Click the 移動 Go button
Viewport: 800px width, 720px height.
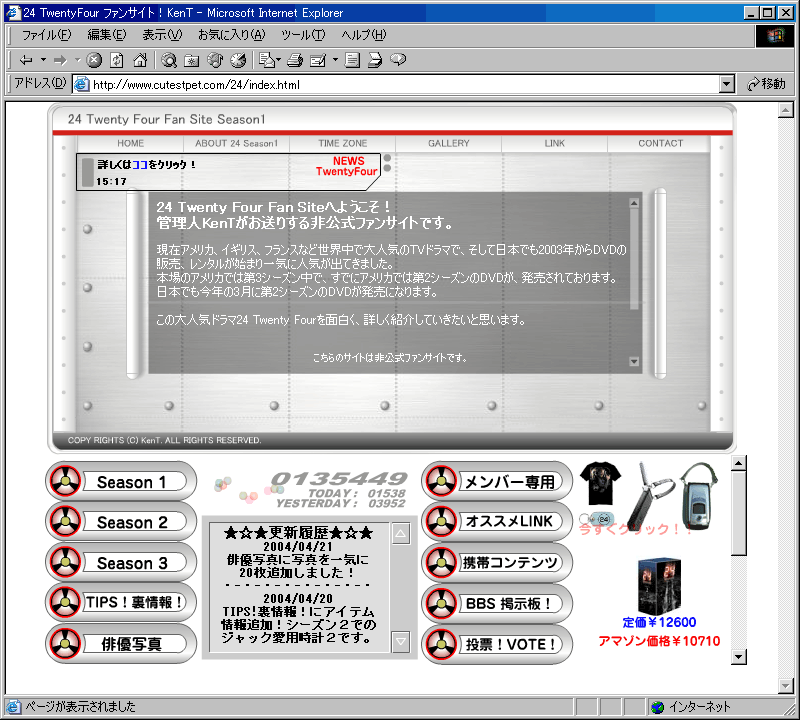tap(766, 84)
